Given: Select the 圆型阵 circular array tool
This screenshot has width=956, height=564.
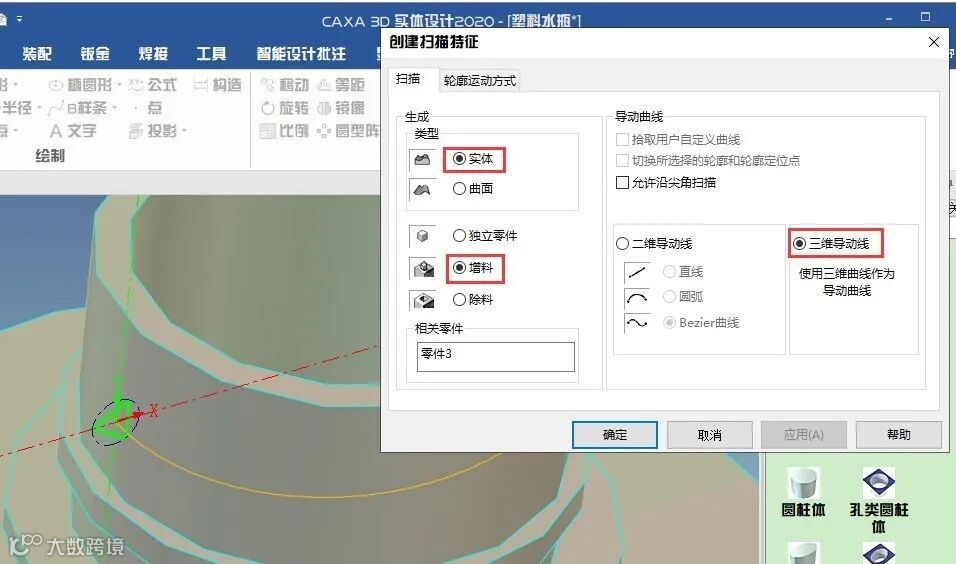Looking at the screenshot, I should [348, 131].
